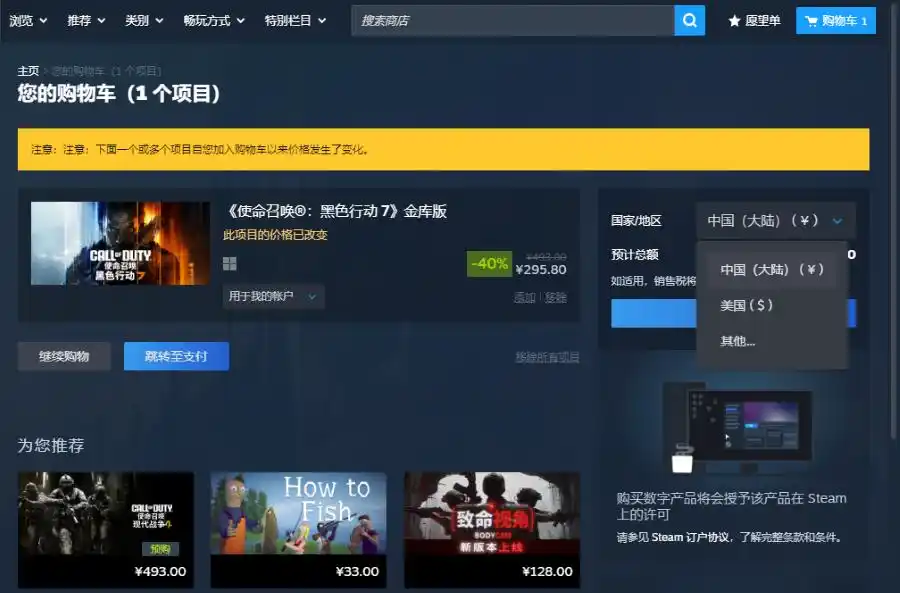Focus the 搜索商店 search field
The image size is (900, 593).
tap(513, 21)
